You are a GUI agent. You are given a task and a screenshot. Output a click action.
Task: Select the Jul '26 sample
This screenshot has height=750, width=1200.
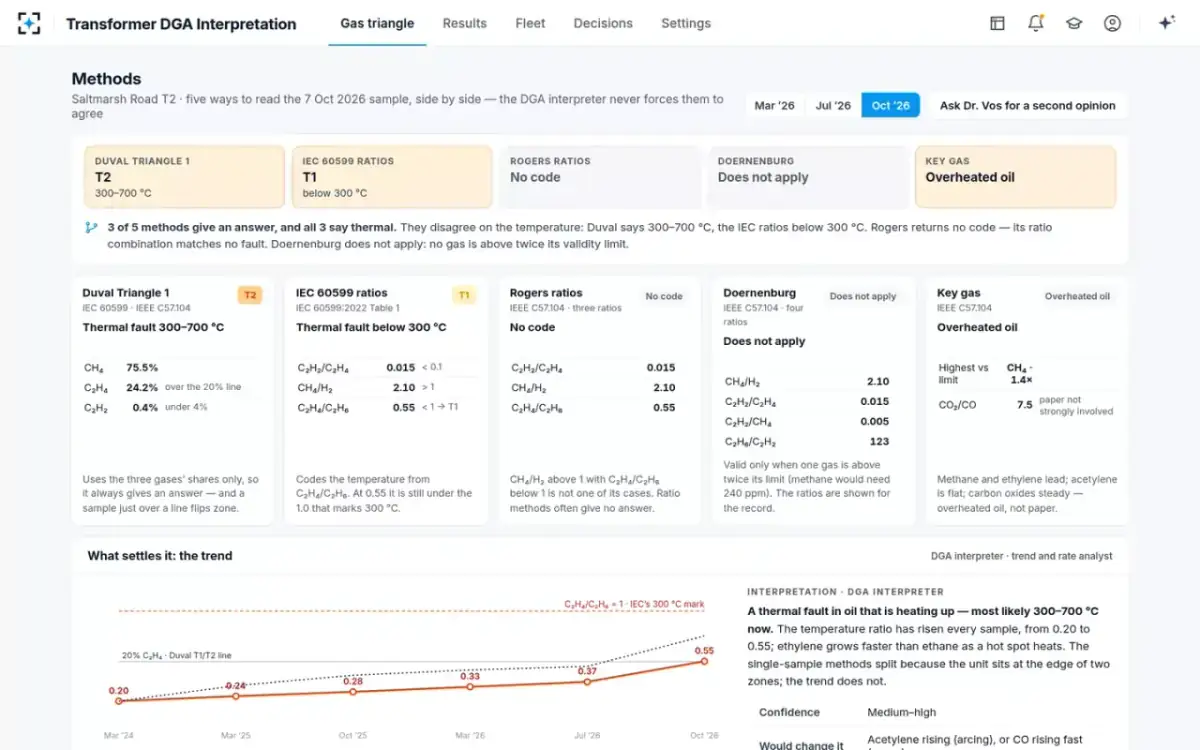point(832,105)
